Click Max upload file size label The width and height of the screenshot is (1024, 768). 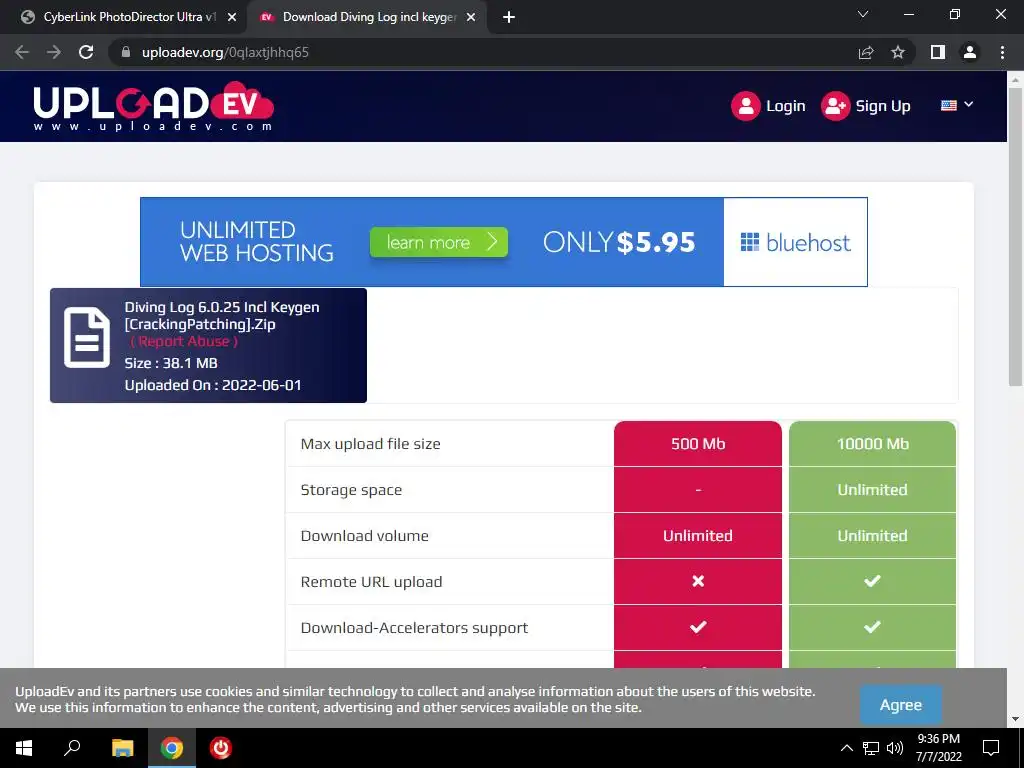pos(370,444)
